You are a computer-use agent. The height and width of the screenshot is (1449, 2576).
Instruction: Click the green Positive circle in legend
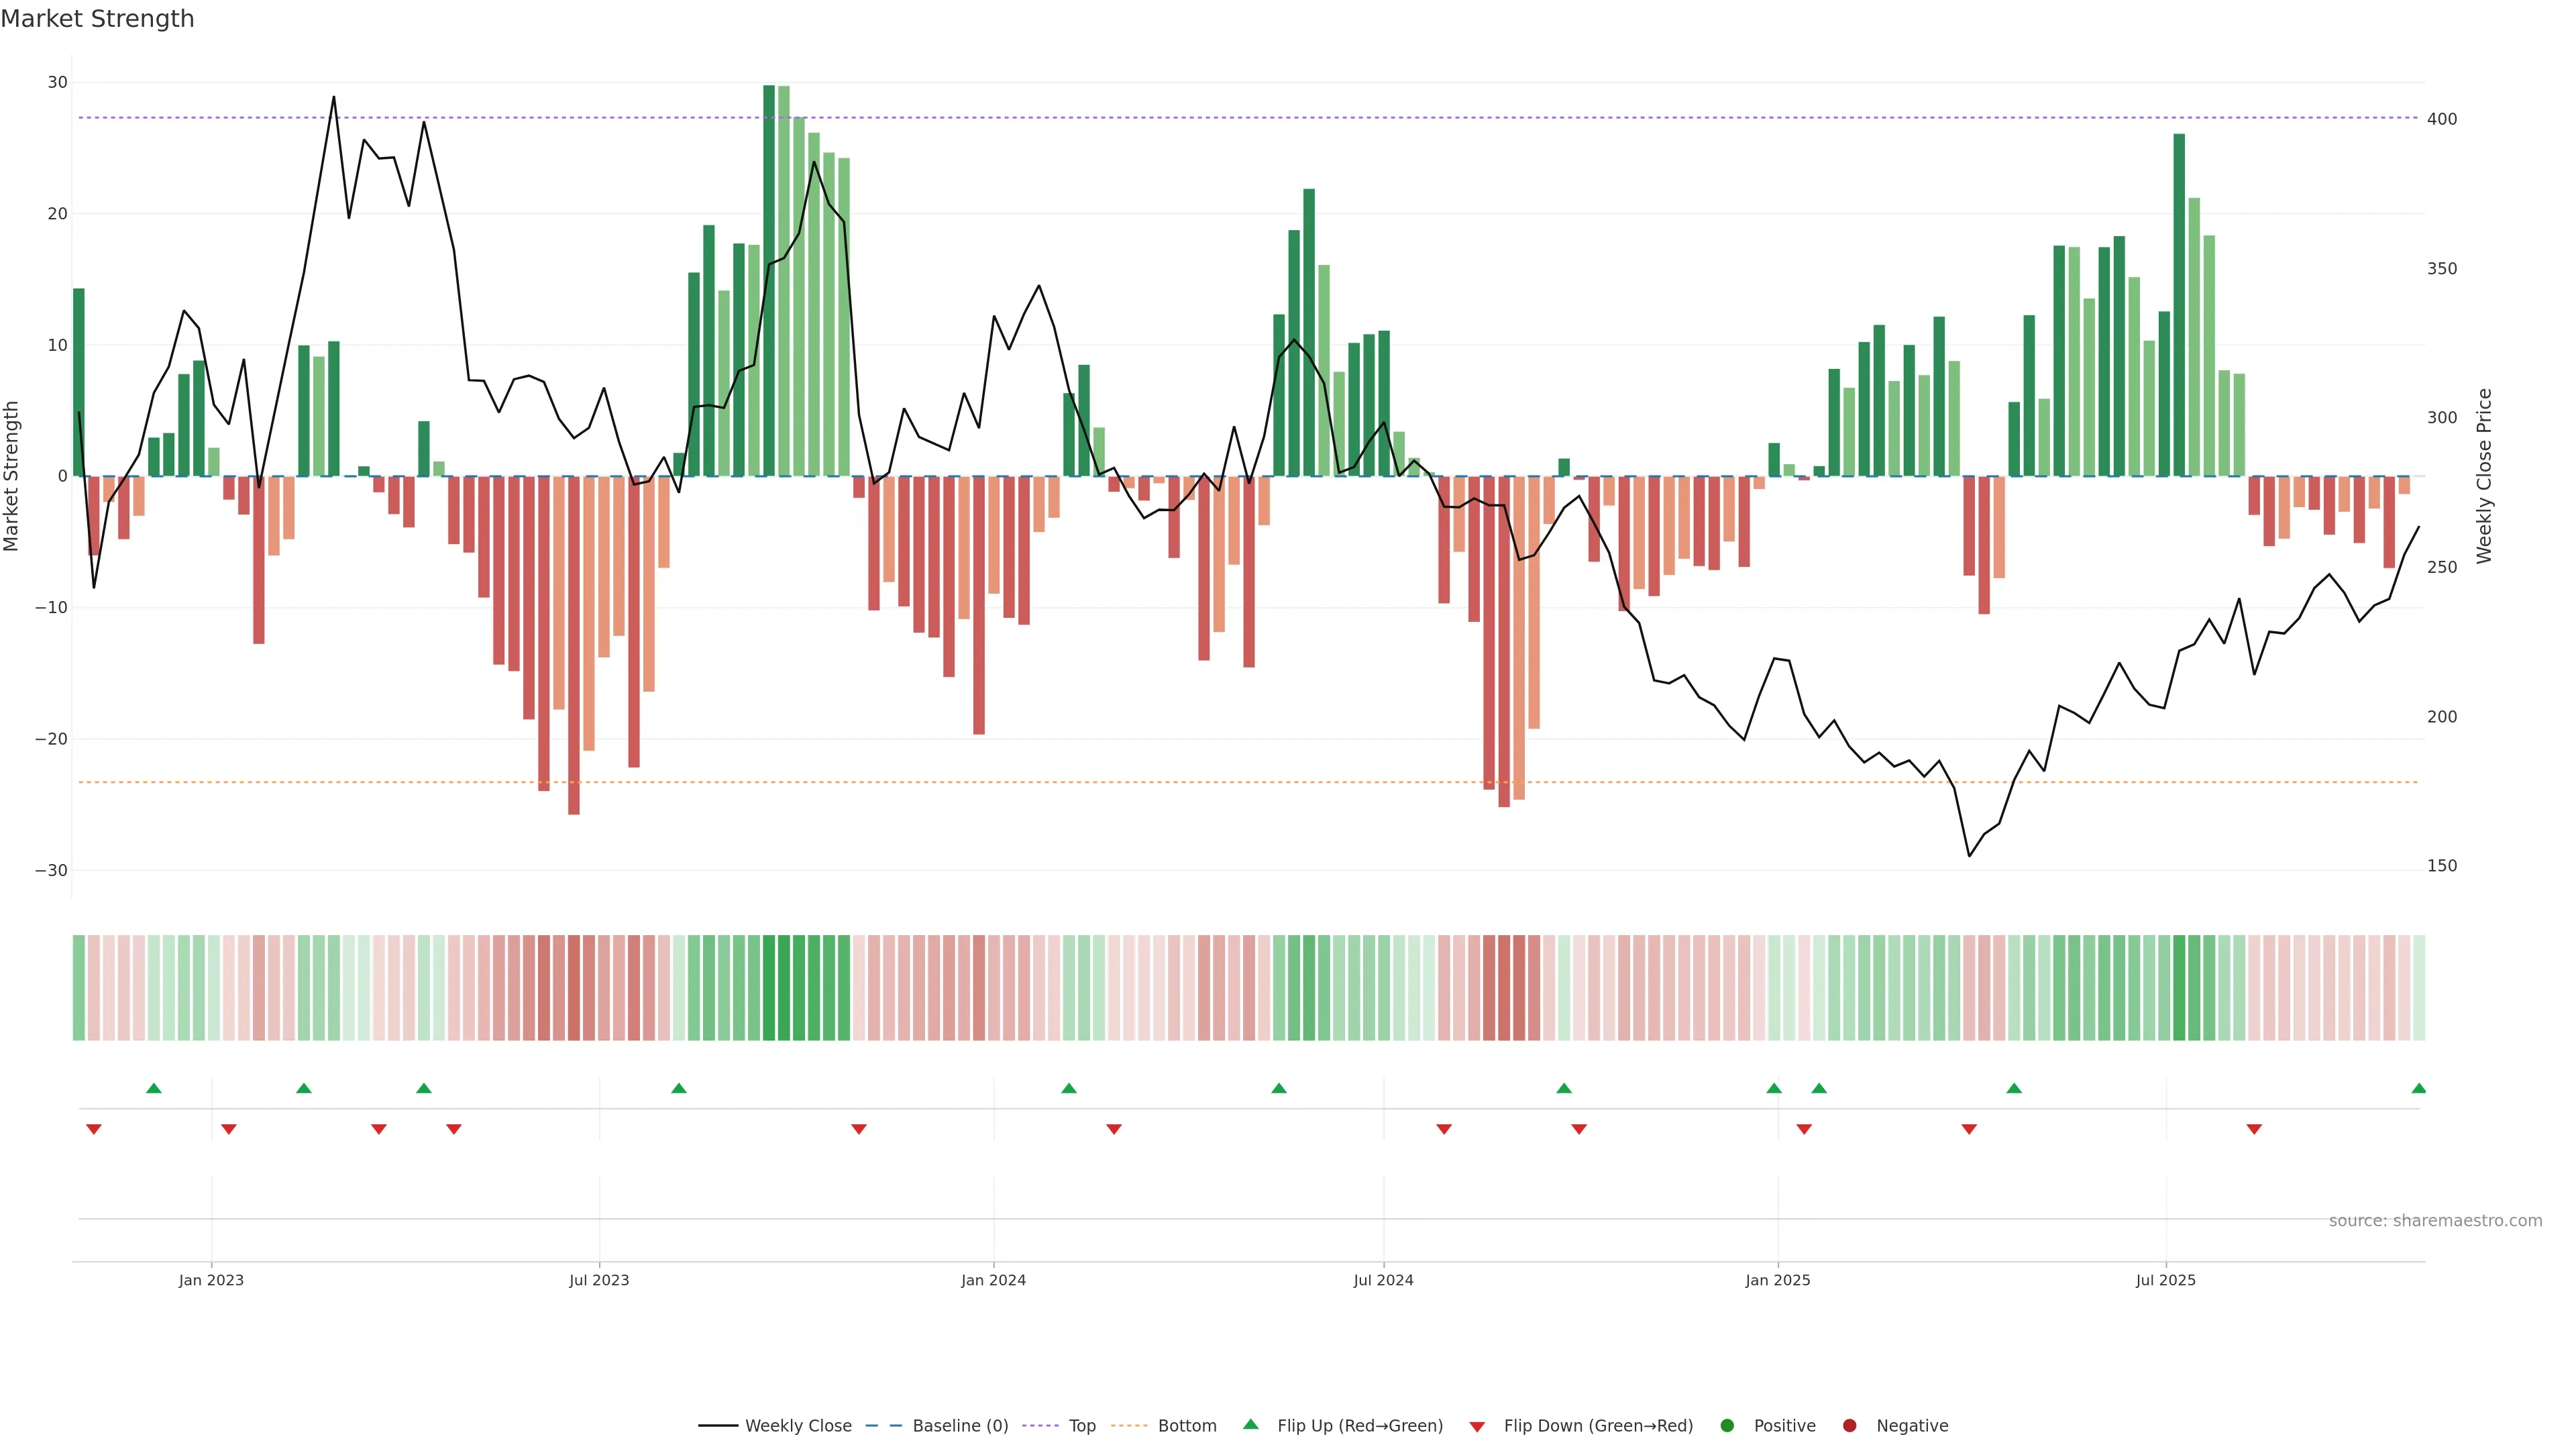click(1727, 1426)
